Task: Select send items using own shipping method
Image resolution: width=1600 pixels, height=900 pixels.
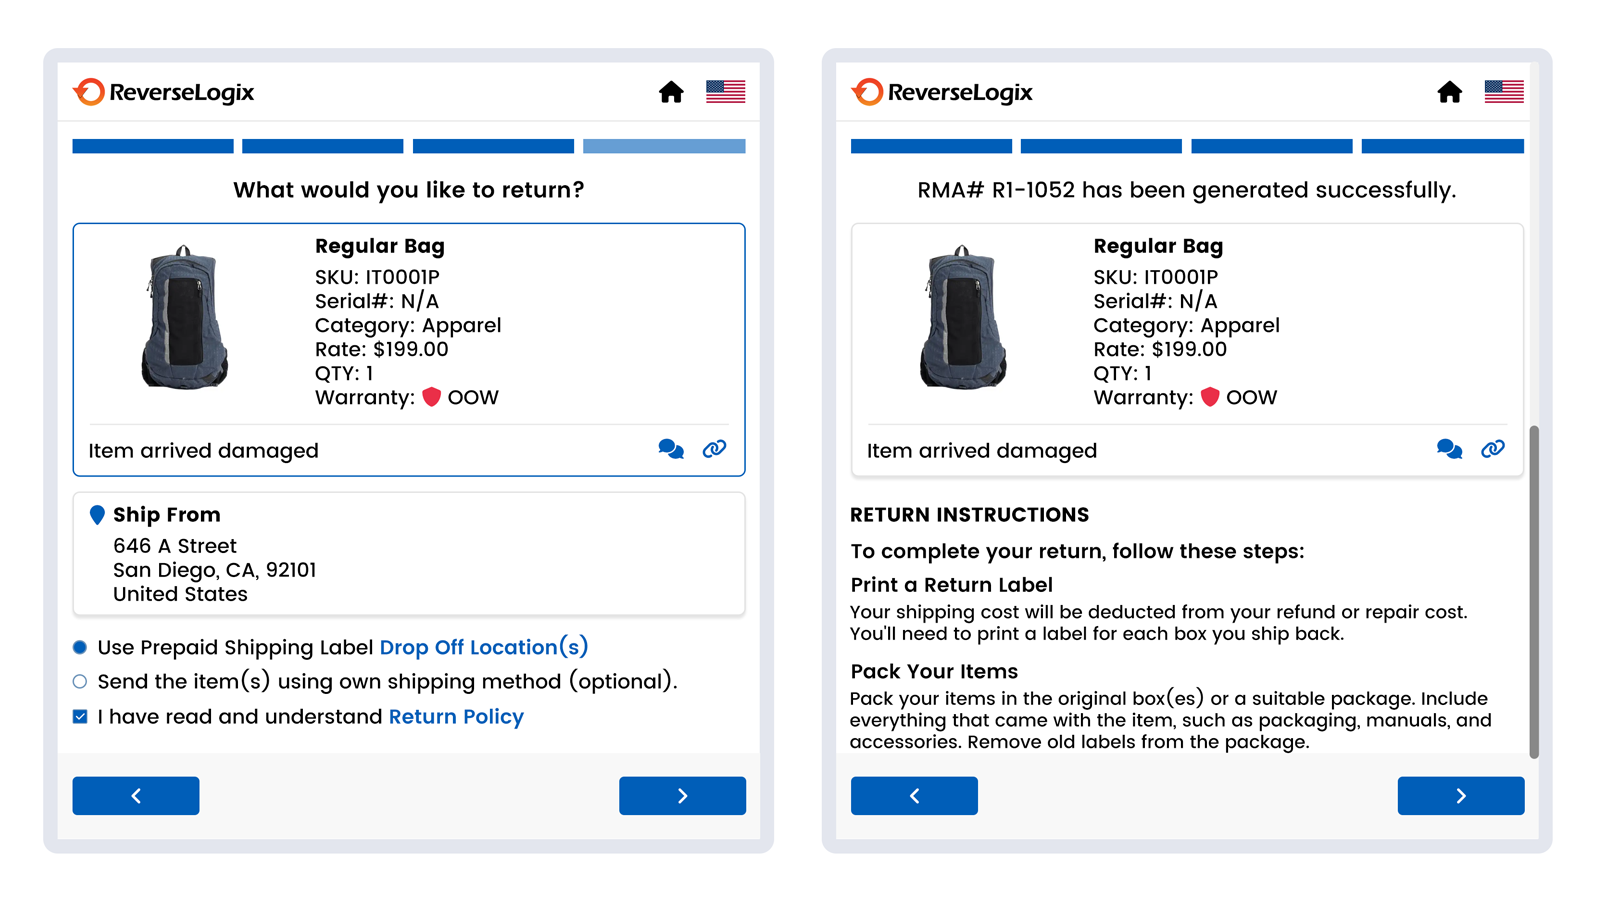Action: pyautogui.click(x=79, y=681)
